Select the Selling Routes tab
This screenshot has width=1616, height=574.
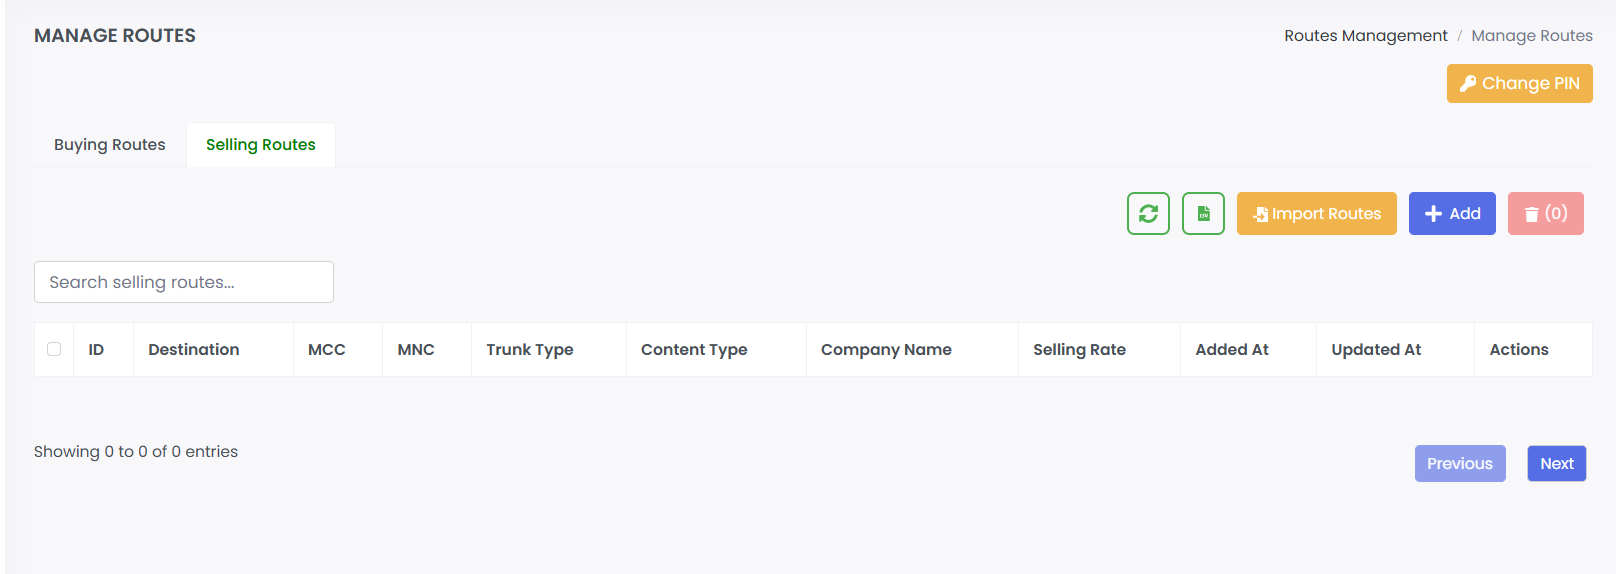tap(261, 145)
